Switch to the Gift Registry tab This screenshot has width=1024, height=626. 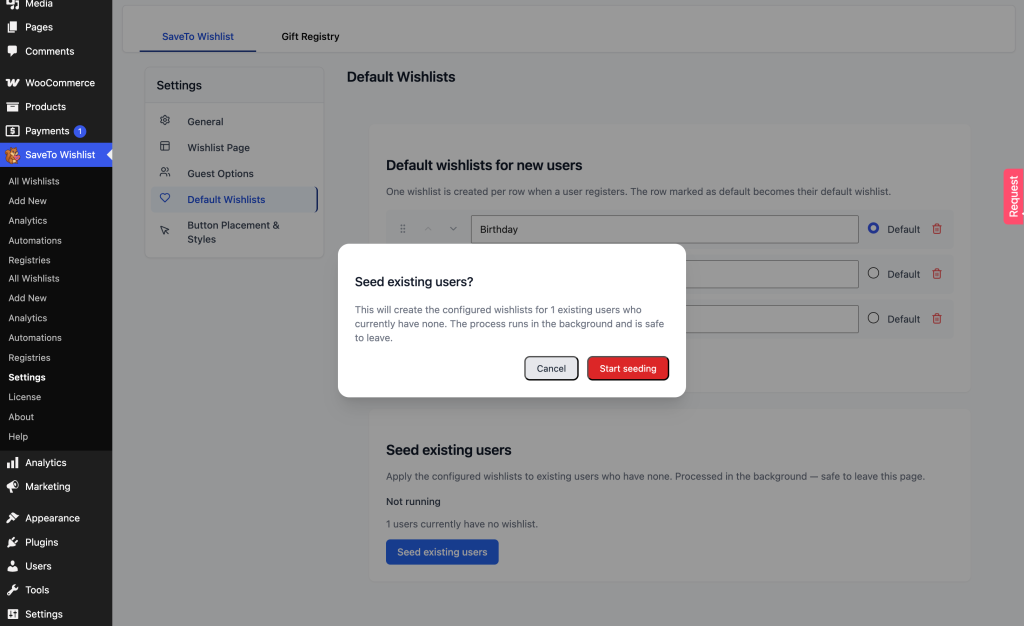point(310,37)
